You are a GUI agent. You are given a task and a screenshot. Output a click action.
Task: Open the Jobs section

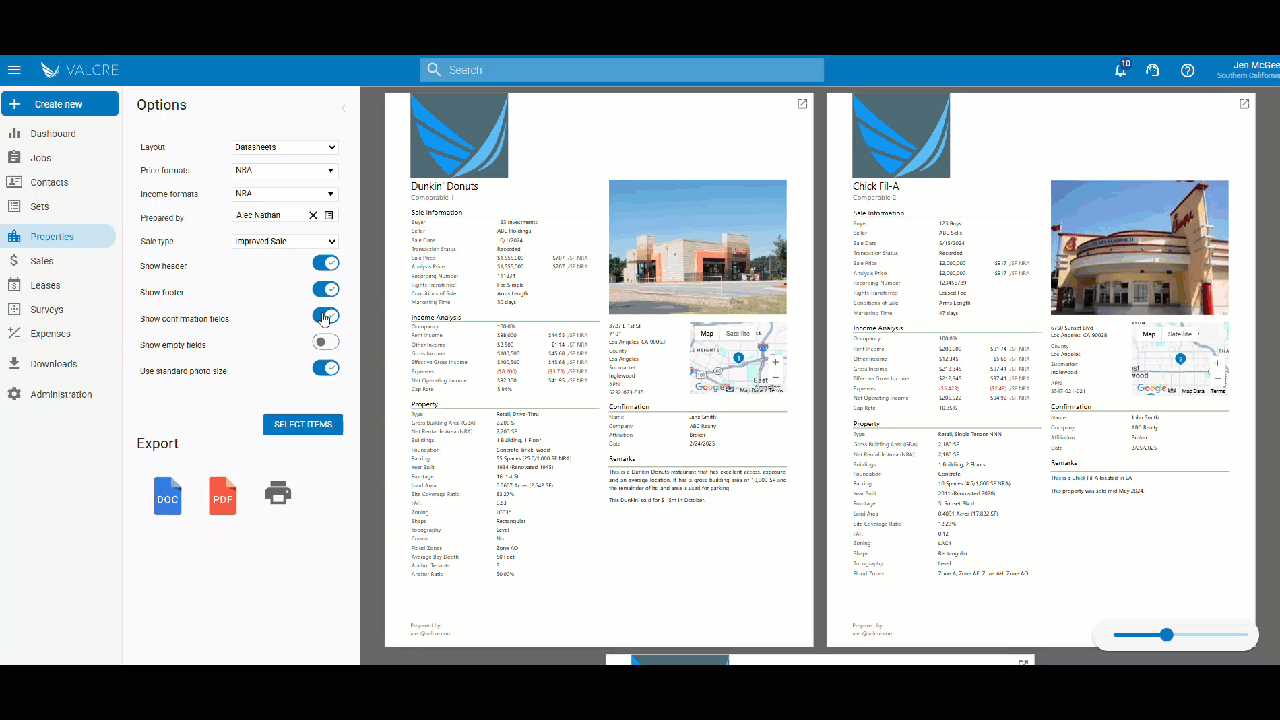(x=41, y=158)
